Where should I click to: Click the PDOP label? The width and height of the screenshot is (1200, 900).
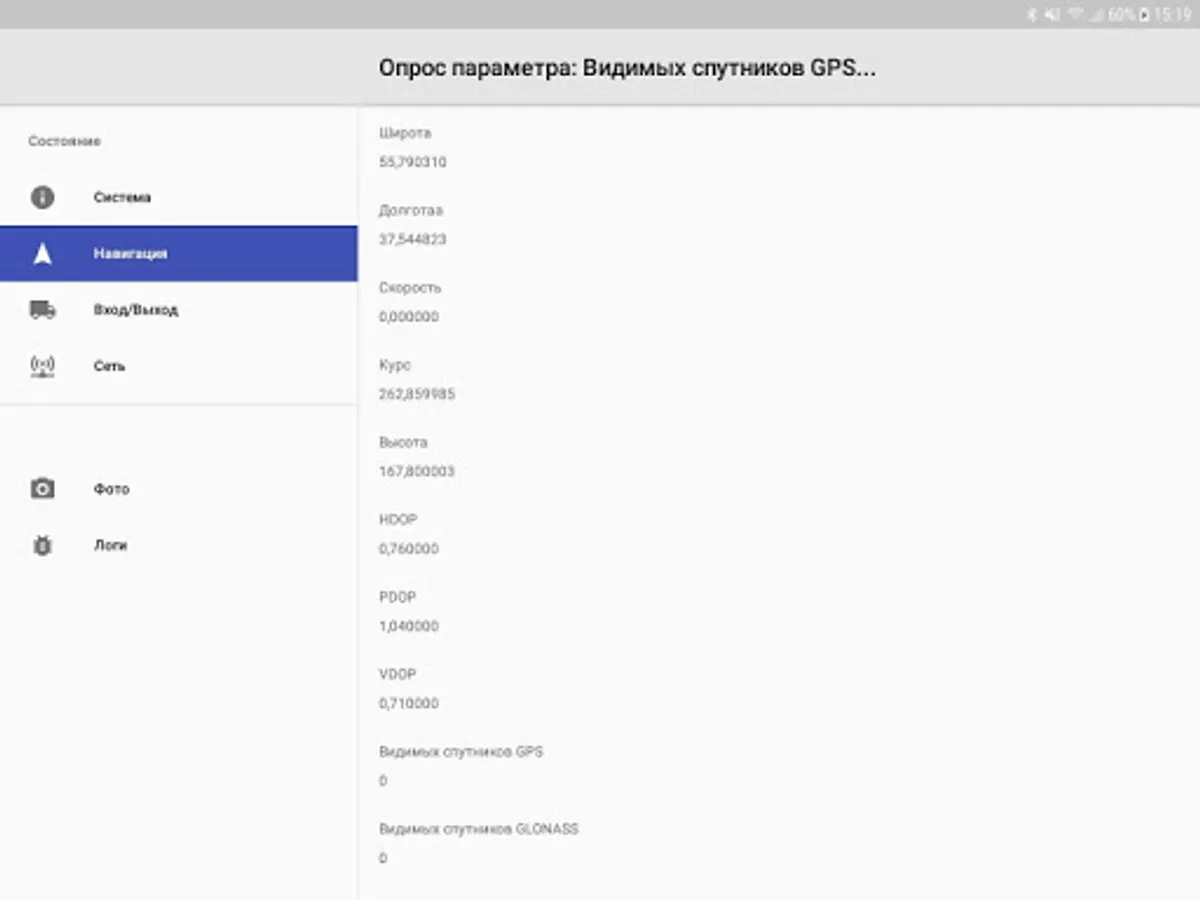[x=397, y=597]
